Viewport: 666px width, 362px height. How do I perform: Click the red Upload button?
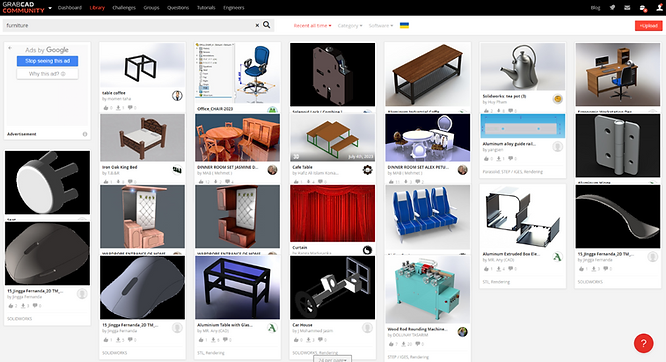click(x=649, y=25)
